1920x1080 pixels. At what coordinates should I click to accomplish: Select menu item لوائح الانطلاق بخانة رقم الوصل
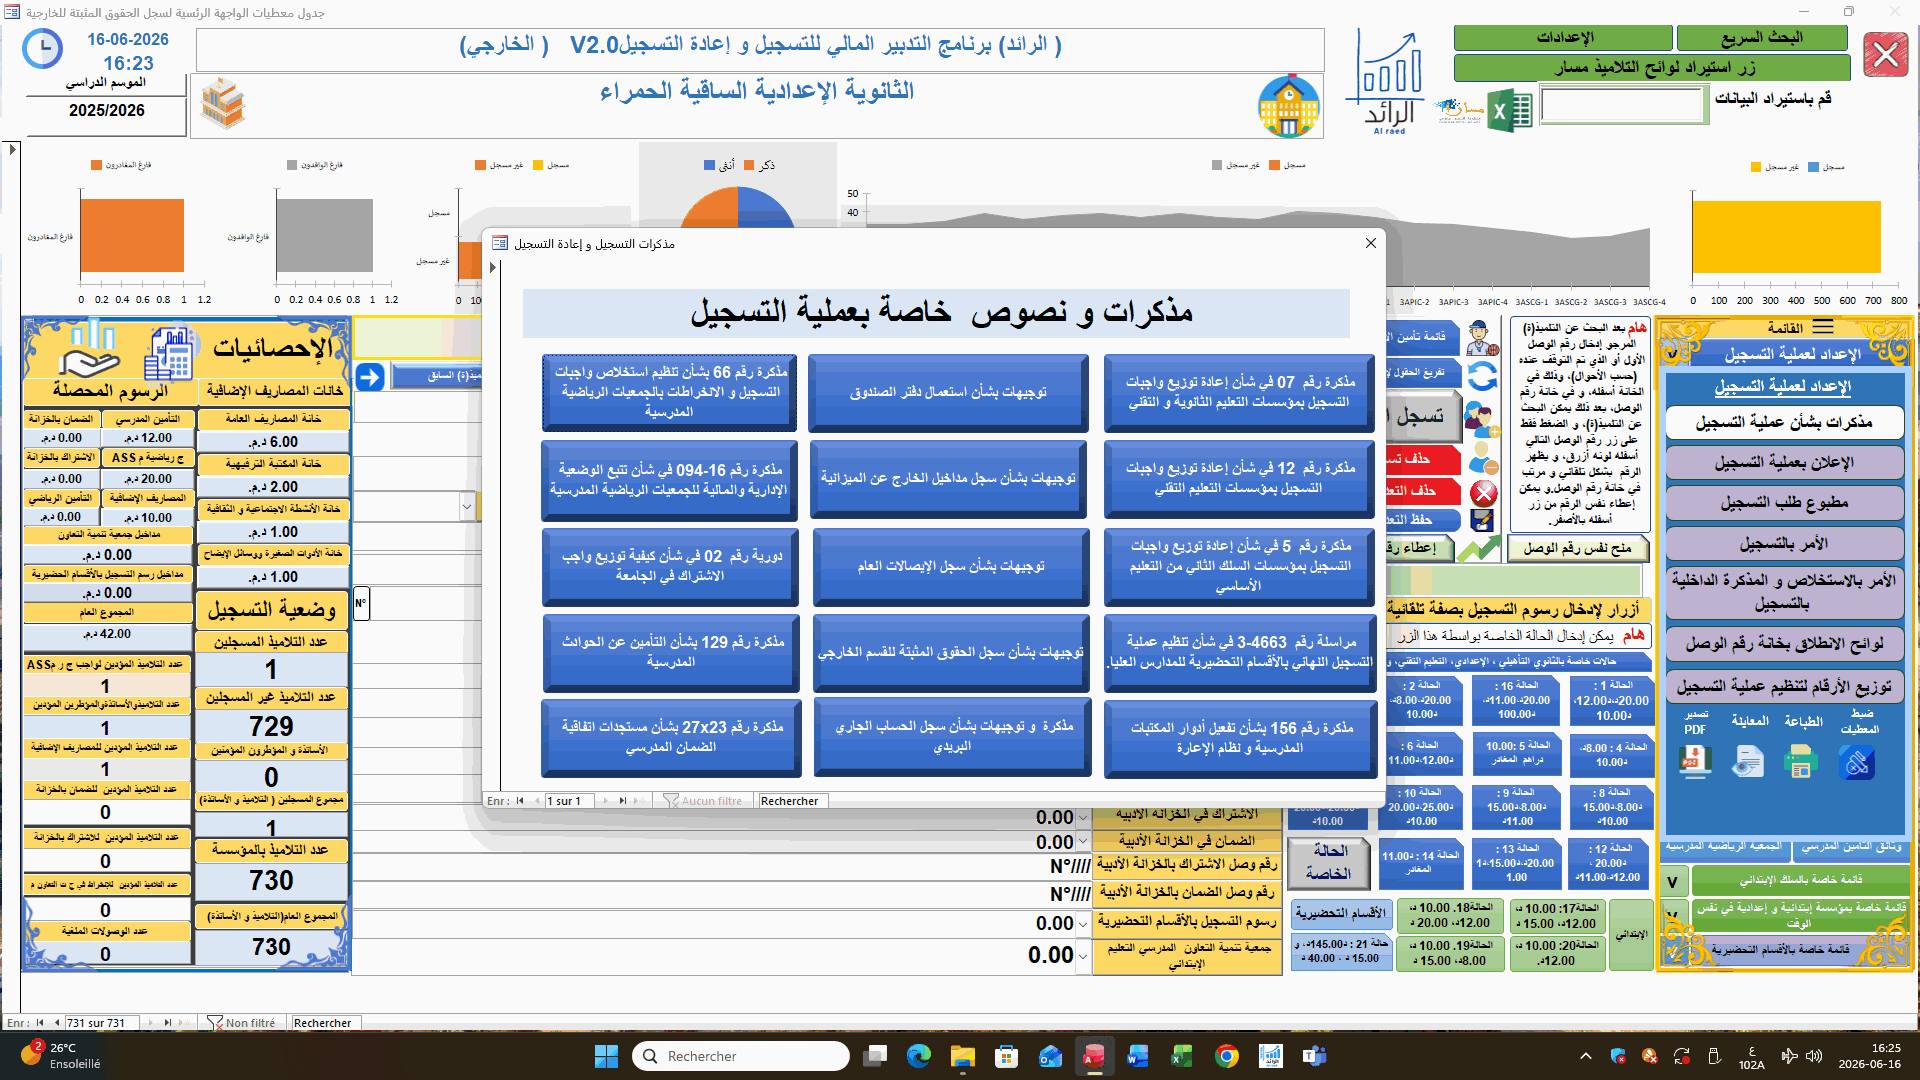click(x=1784, y=644)
